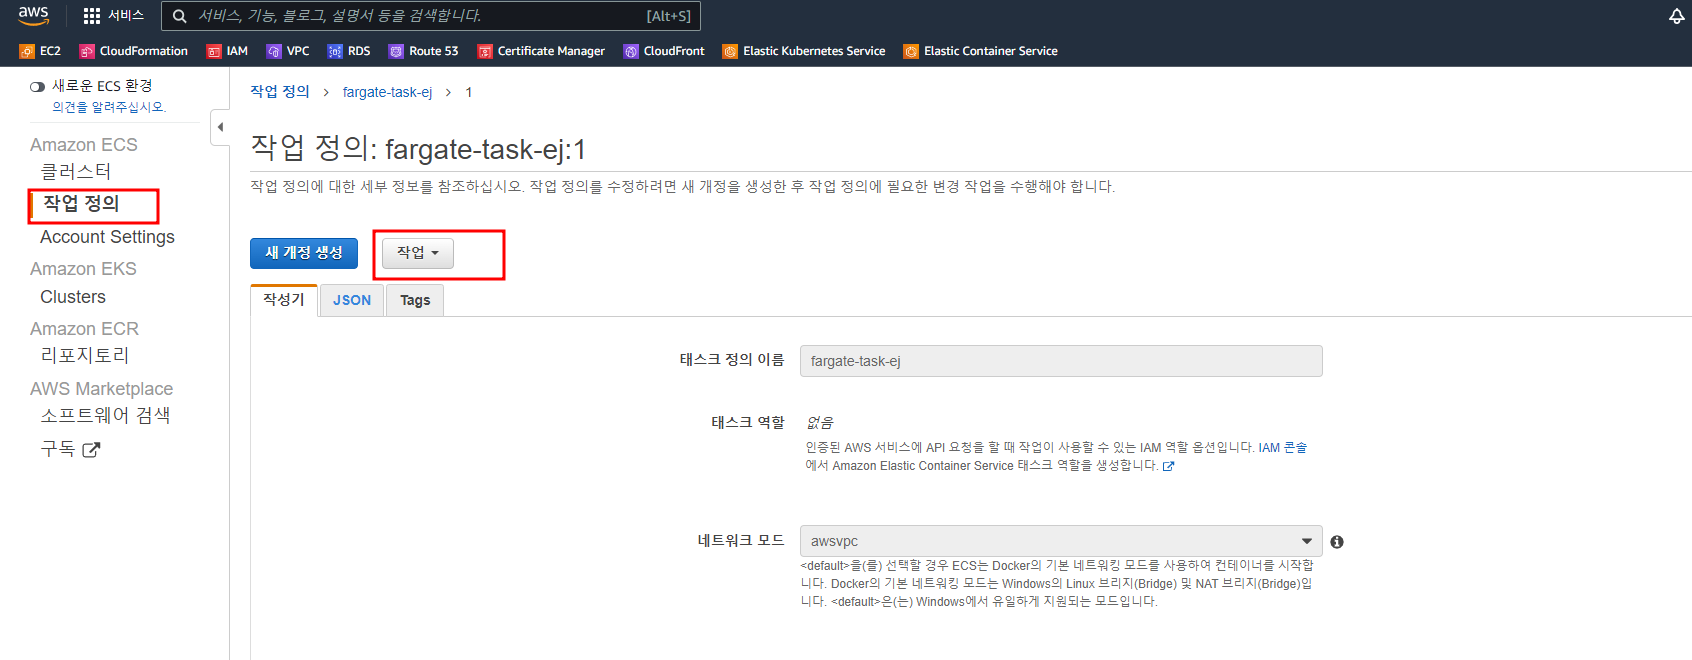
Task: Click the 새 개정 생성 button
Action: coord(304,253)
